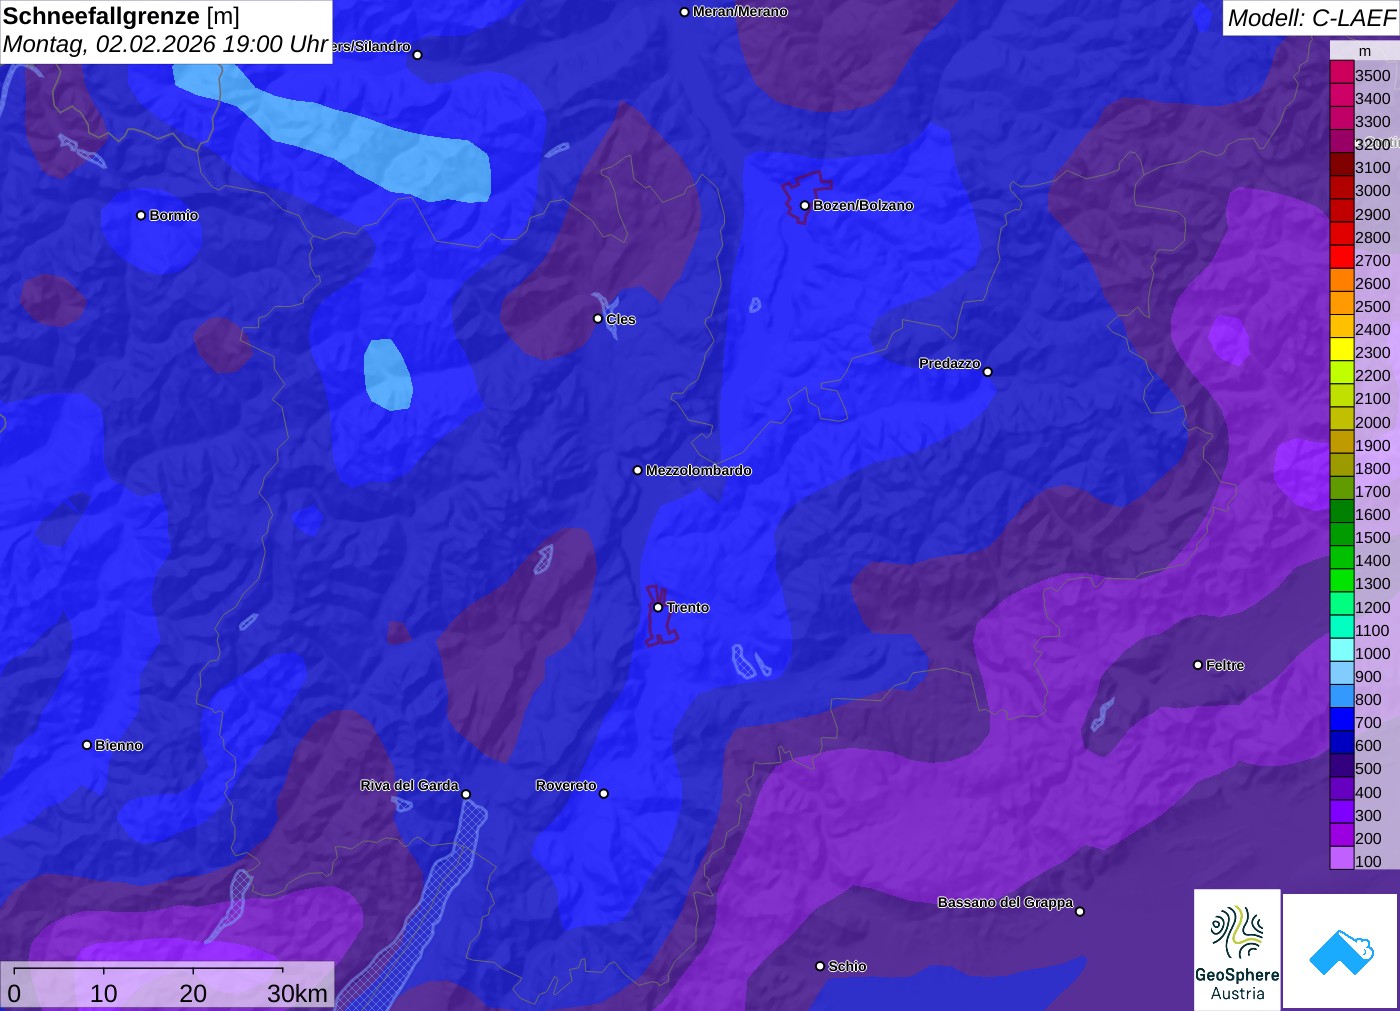Click the Bozen/Bolzano label text
This screenshot has width=1400, height=1011.
click(x=863, y=205)
